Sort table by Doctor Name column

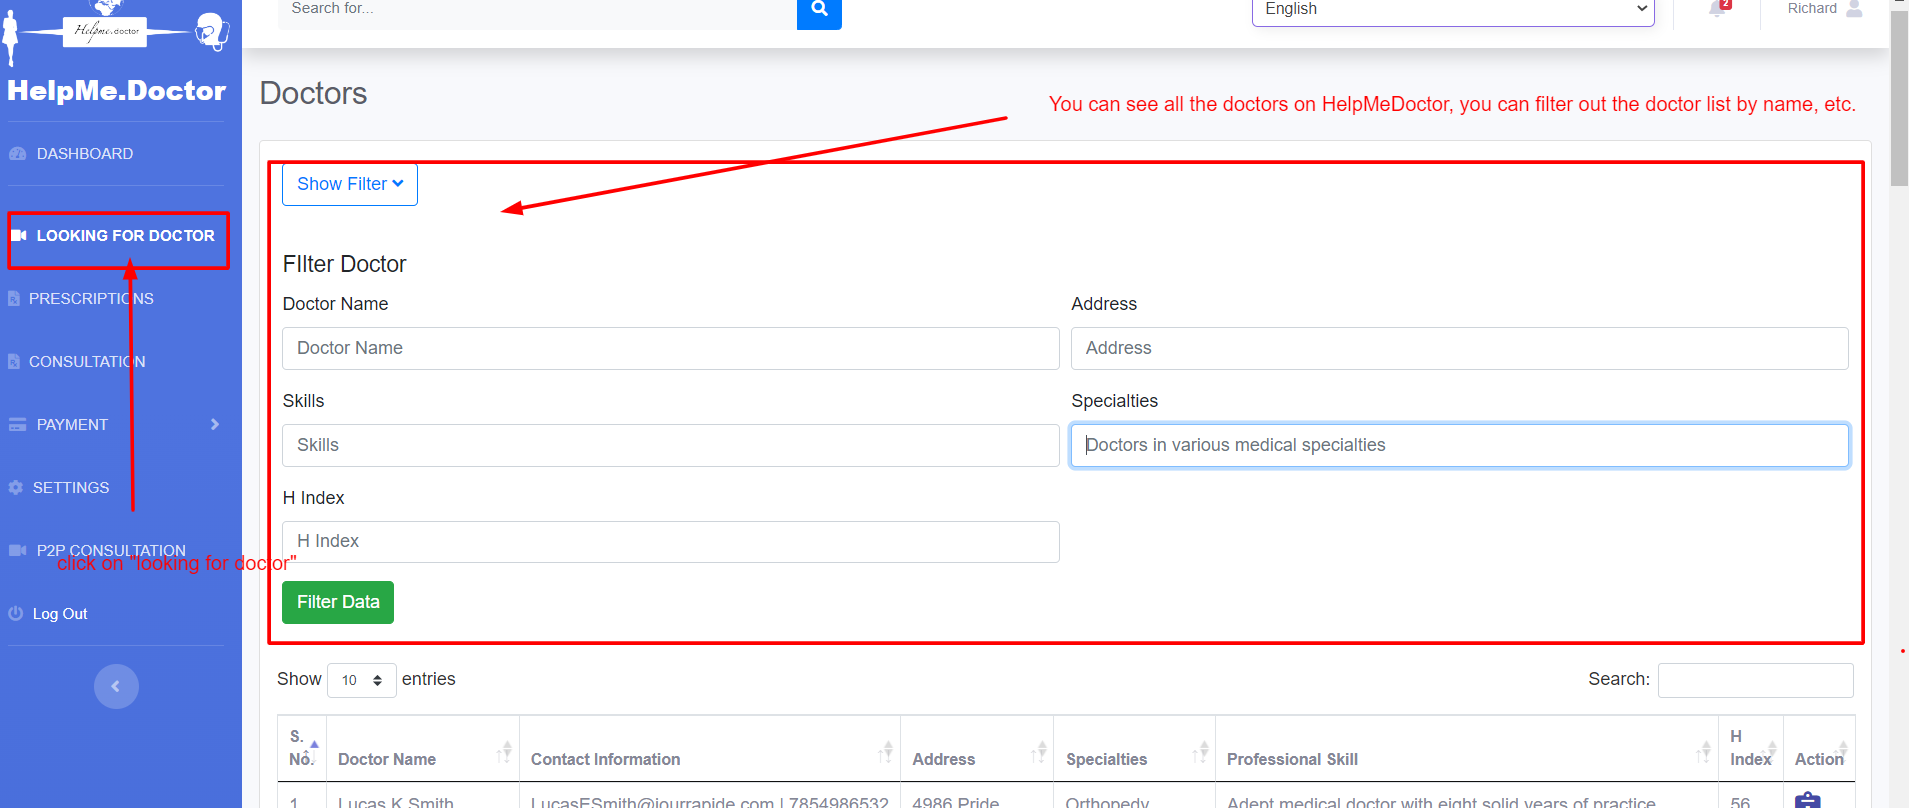click(x=387, y=759)
